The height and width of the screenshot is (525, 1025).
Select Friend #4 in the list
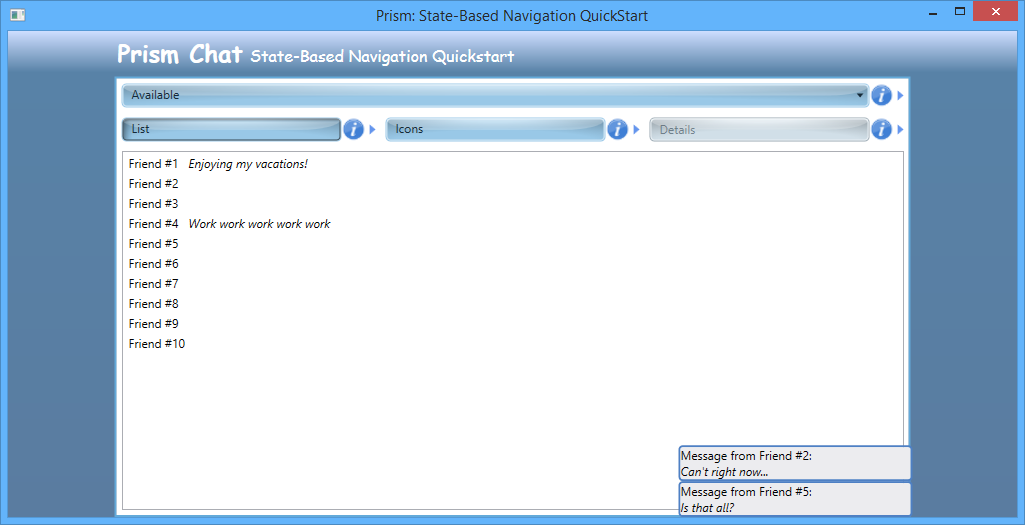pos(154,224)
